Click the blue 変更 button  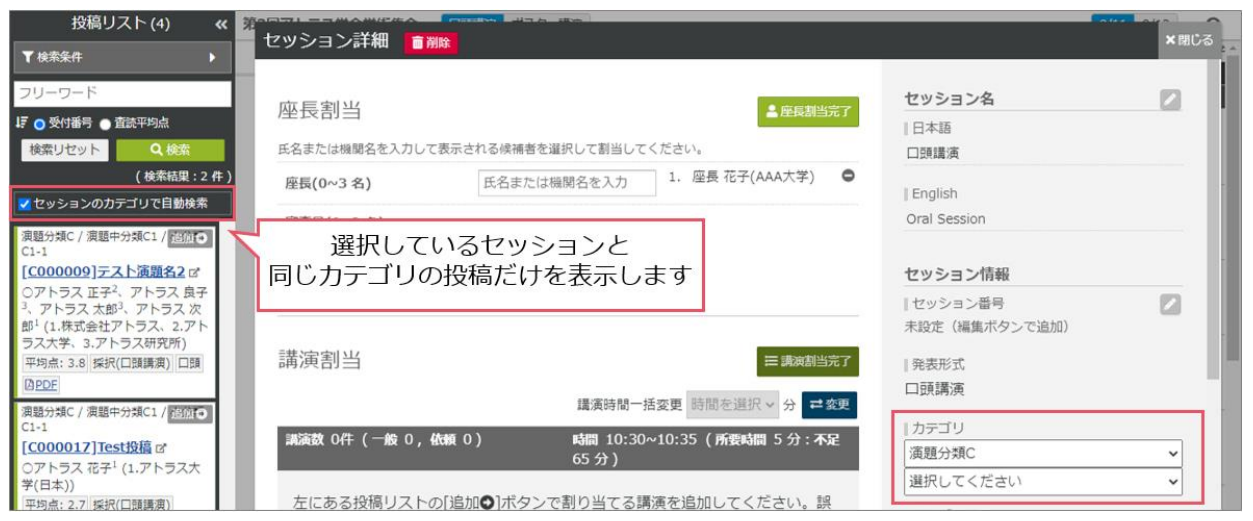pyautogui.click(x=829, y=405)
